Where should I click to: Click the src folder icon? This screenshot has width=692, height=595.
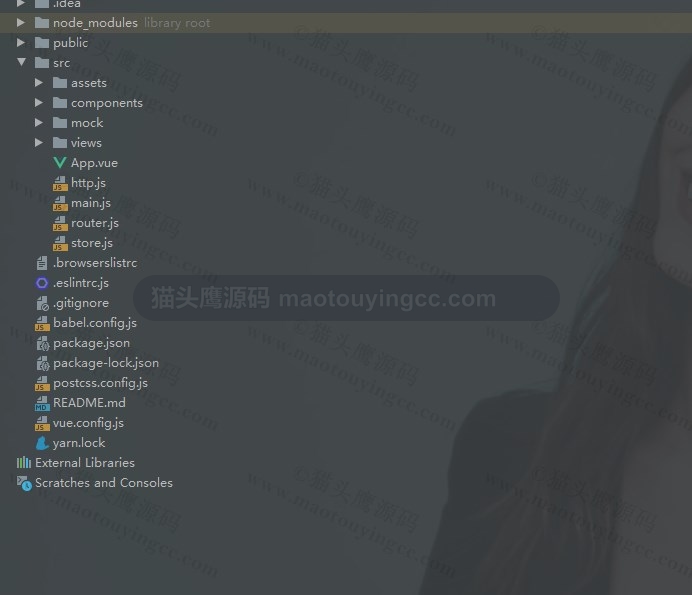click(x=42, y=63)
